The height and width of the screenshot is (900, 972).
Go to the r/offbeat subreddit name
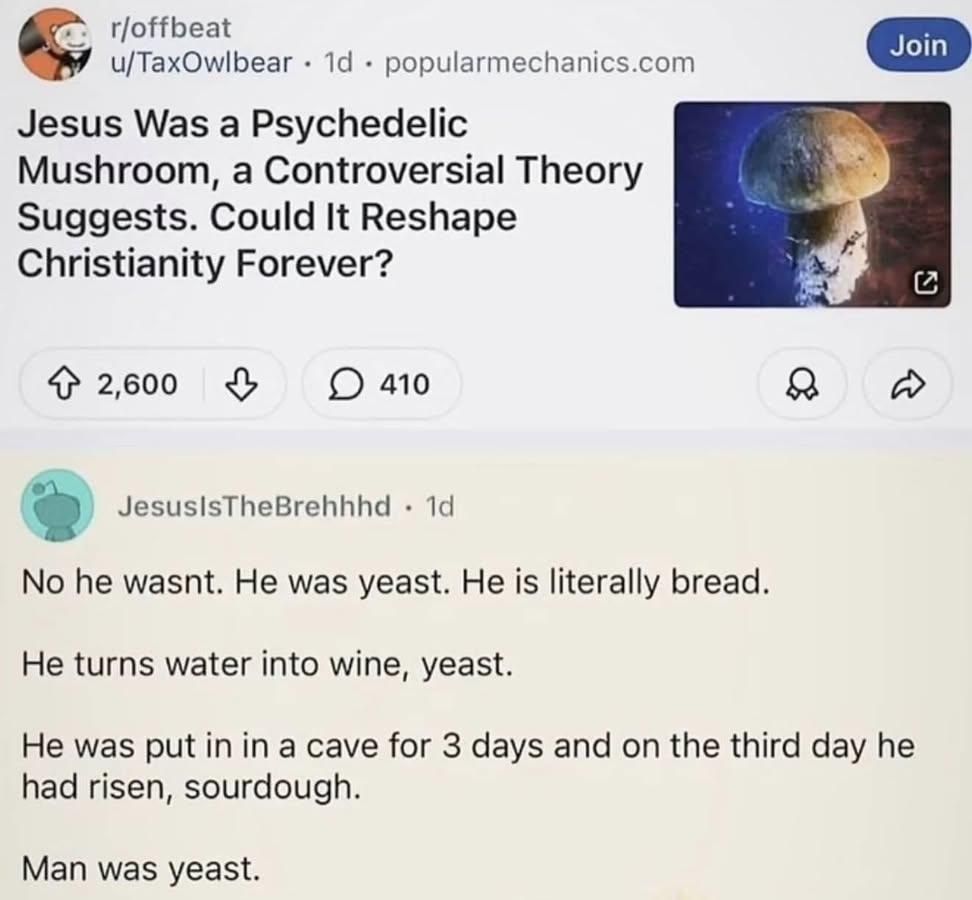click(170, 30)
